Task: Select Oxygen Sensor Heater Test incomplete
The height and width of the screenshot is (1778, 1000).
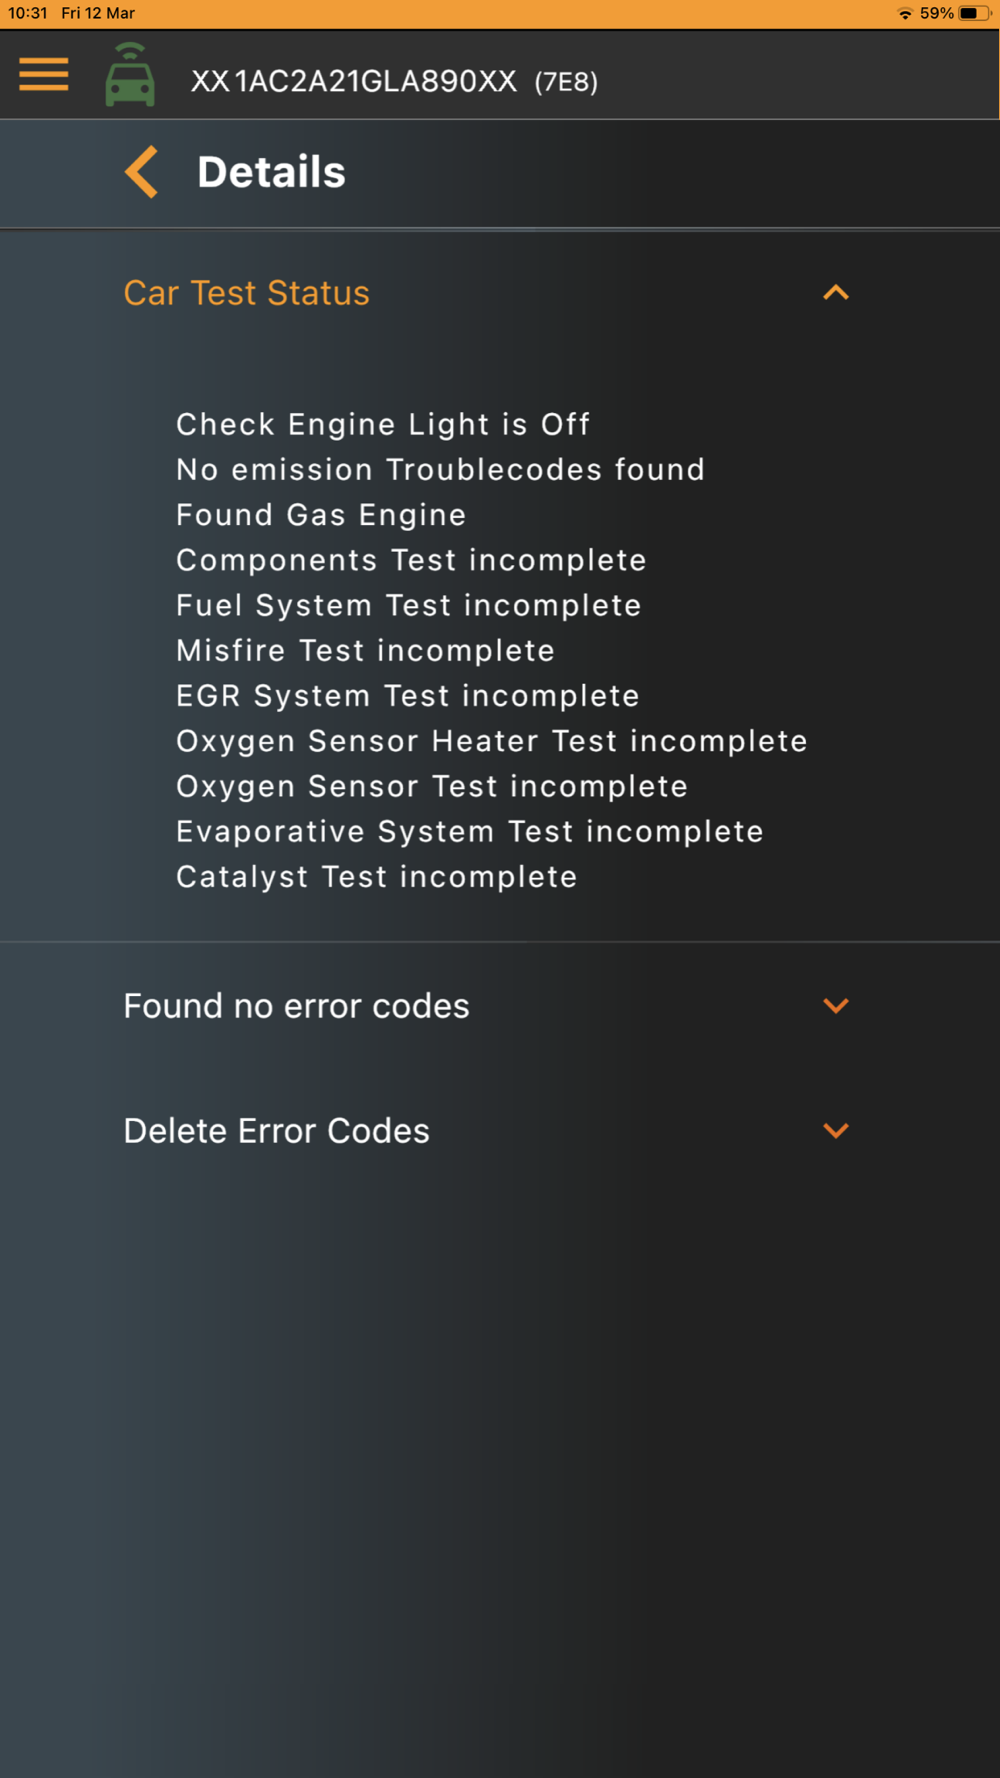Action: (492, 741)
